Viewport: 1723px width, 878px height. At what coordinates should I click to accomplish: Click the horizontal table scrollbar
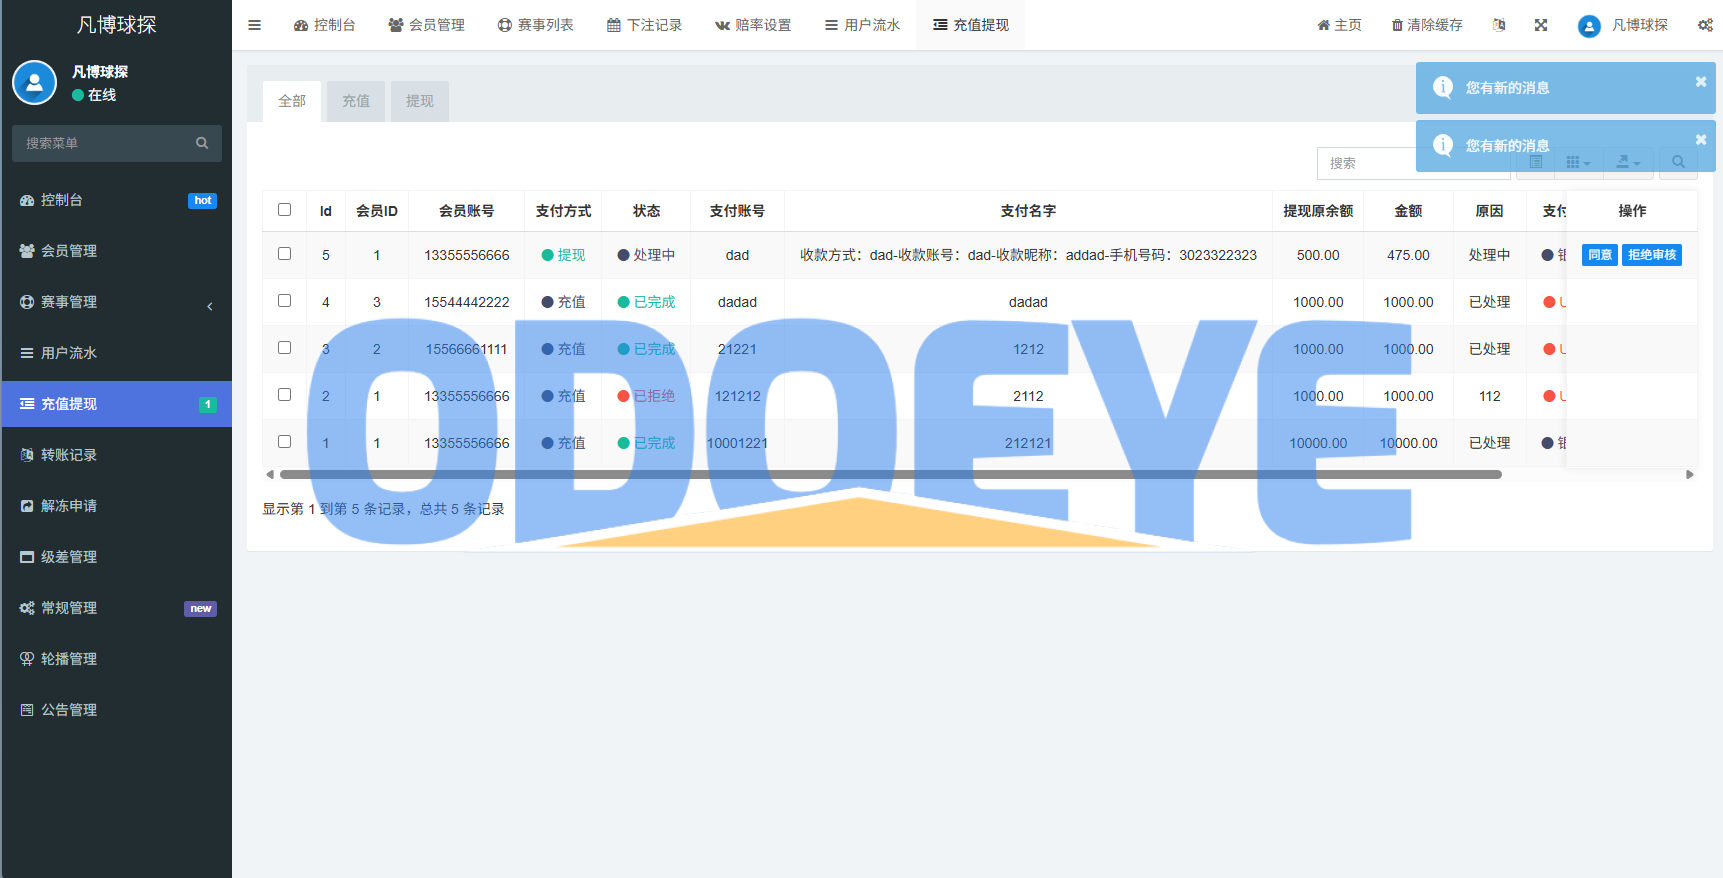(x=890, y=474)
